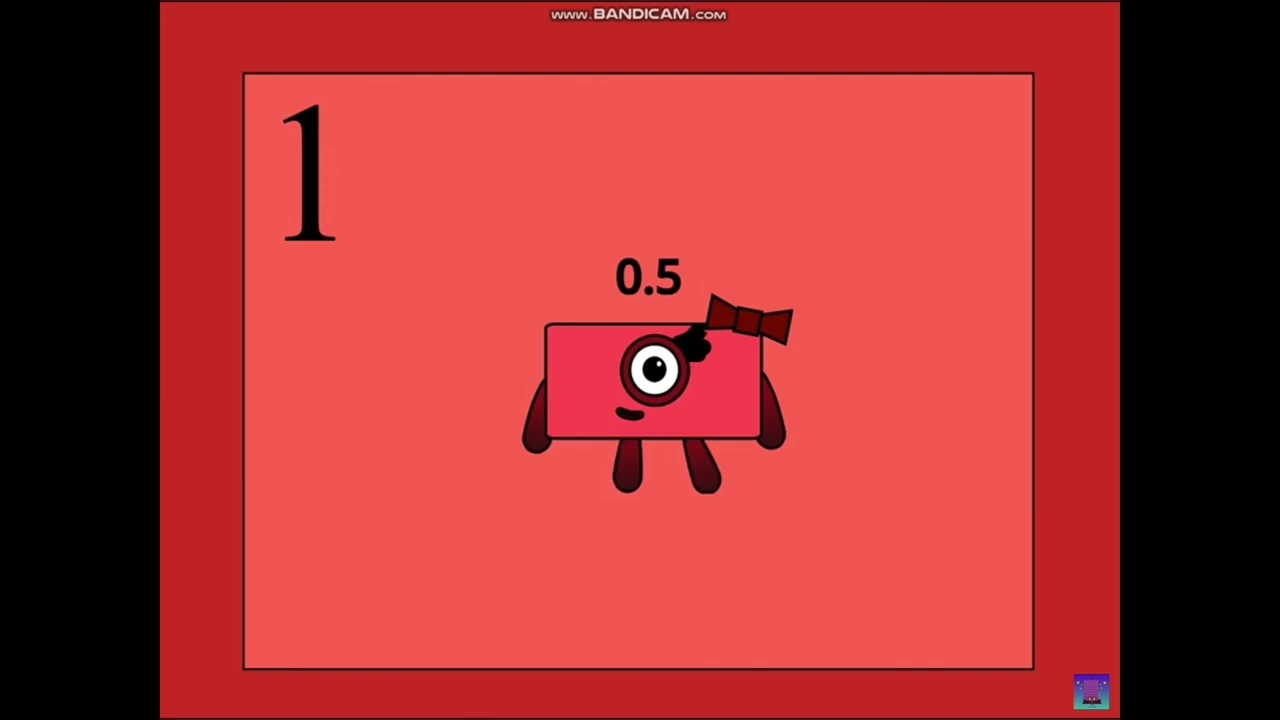Click the red rectangle character with bow
The height and width of the screenshot is (720, 1280).
coord(657,393)
